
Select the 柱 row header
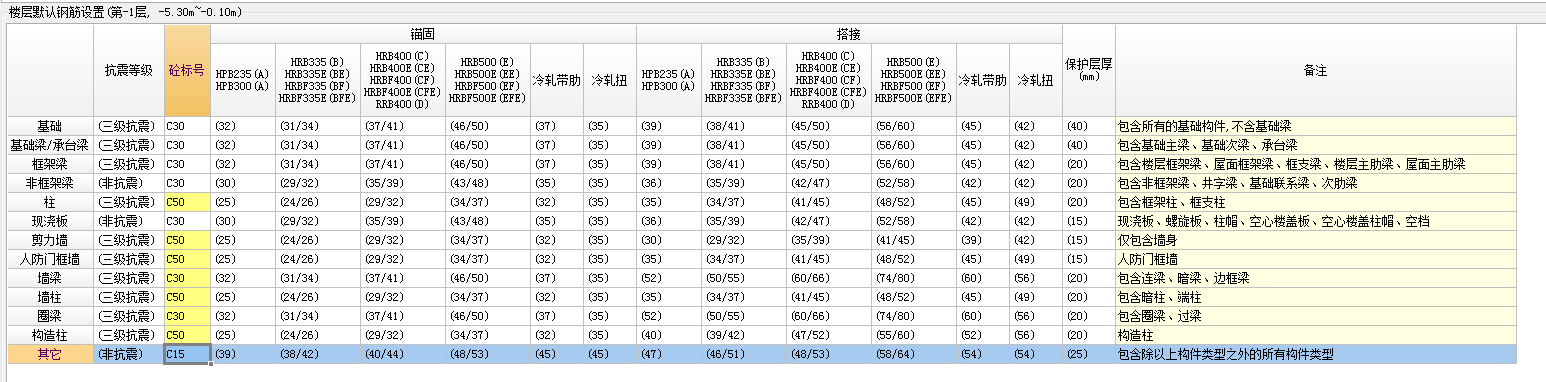(50, 202)
